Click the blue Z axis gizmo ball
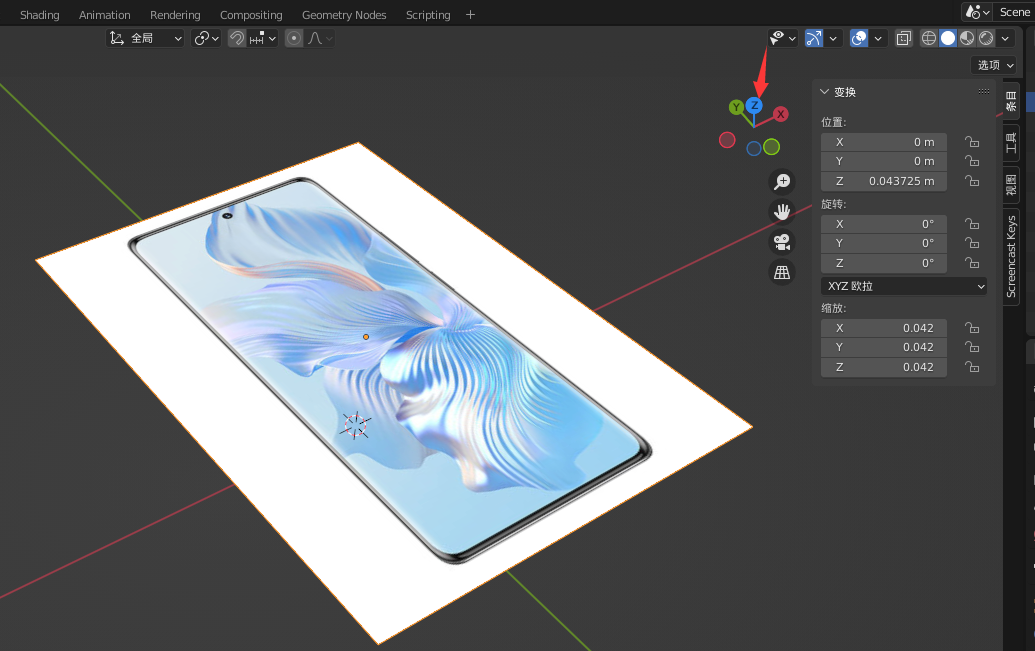 754,105
